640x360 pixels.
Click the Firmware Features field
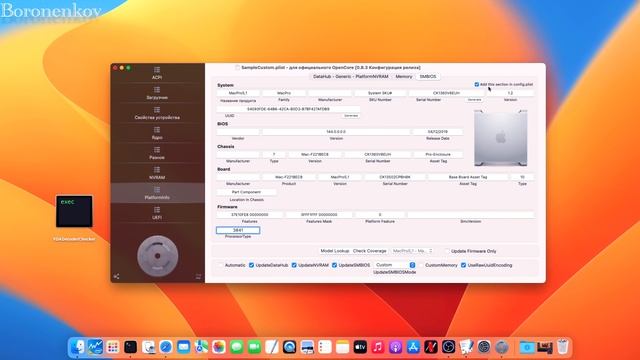click(x=249, y=214)
